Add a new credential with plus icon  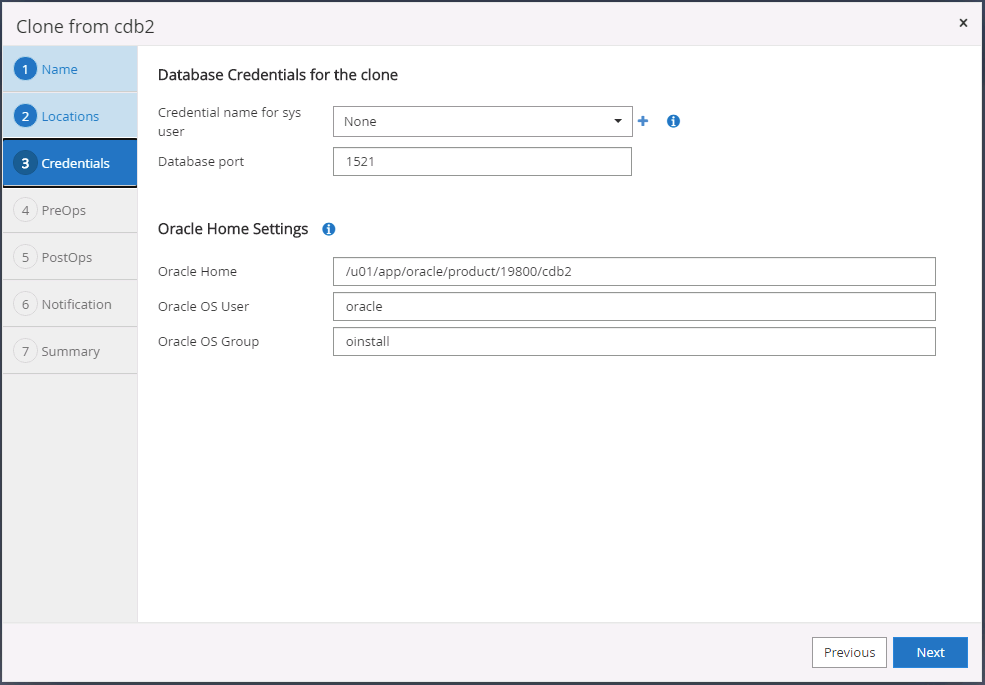point(643,121)
